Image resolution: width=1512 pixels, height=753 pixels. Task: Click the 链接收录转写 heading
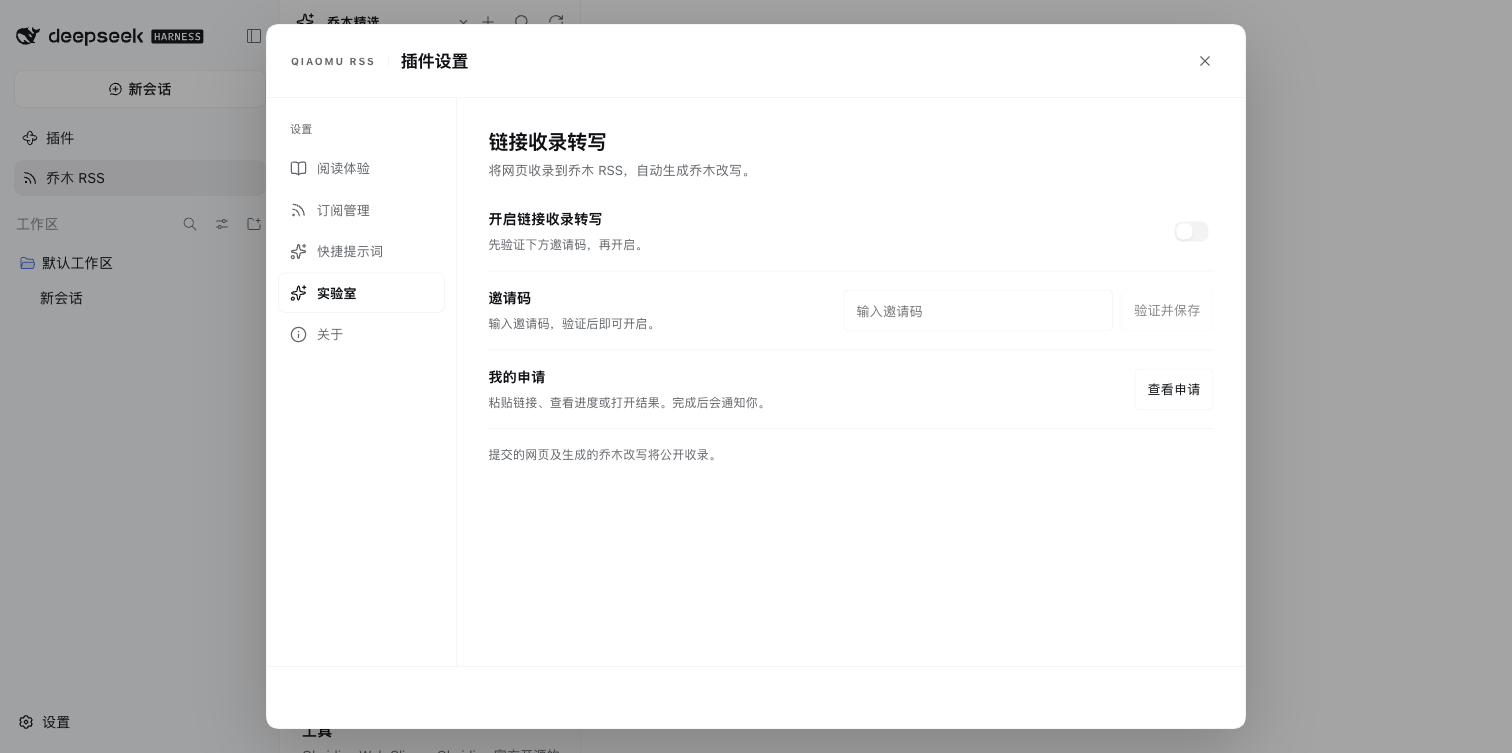tap(547, 142)
